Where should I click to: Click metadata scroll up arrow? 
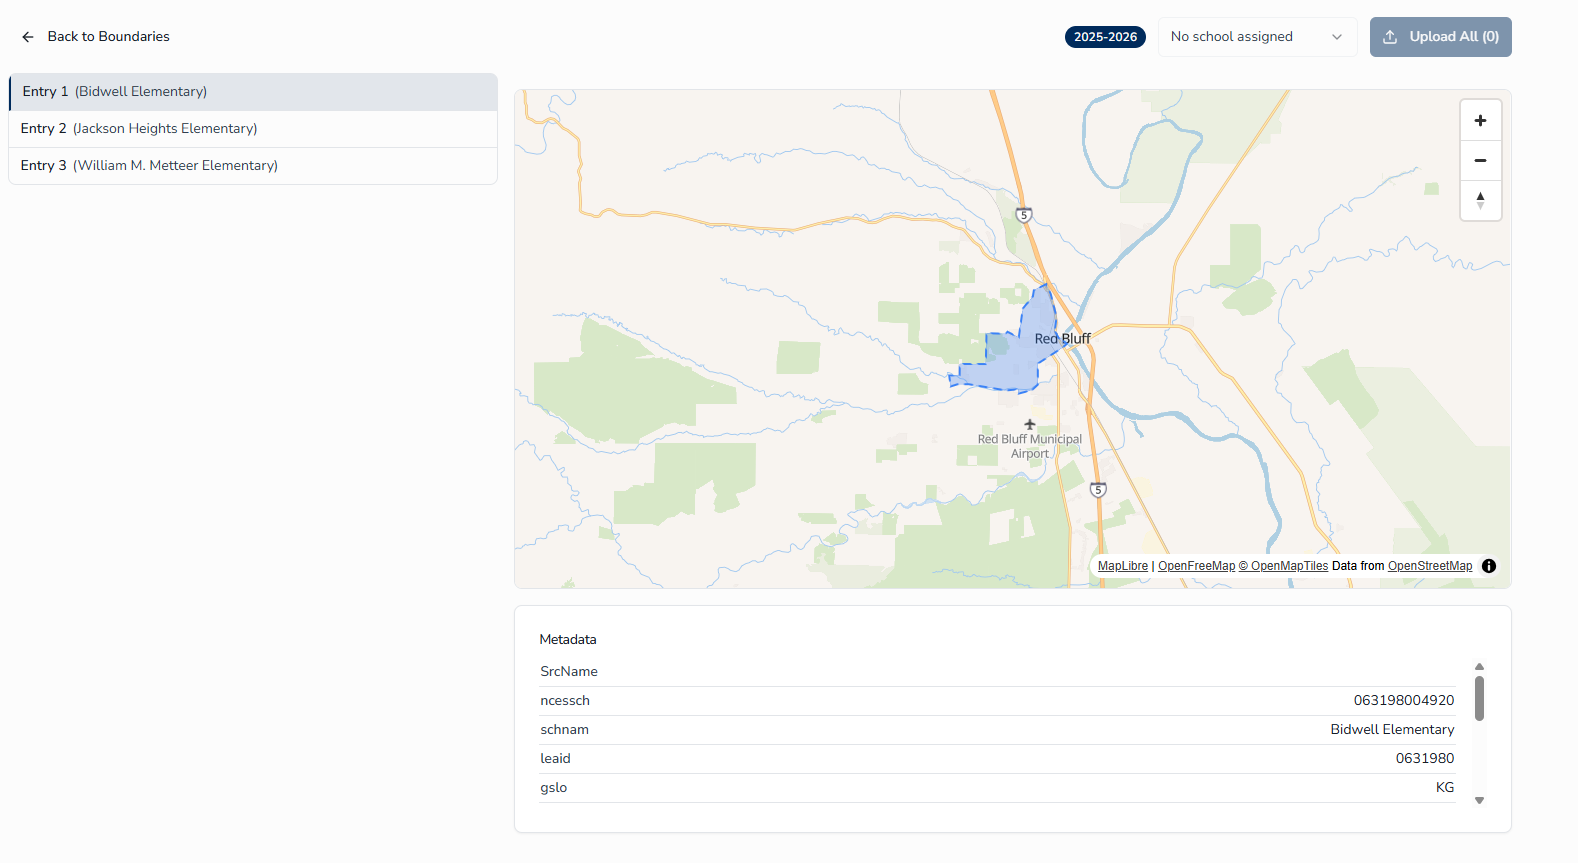click(1479, 666)
